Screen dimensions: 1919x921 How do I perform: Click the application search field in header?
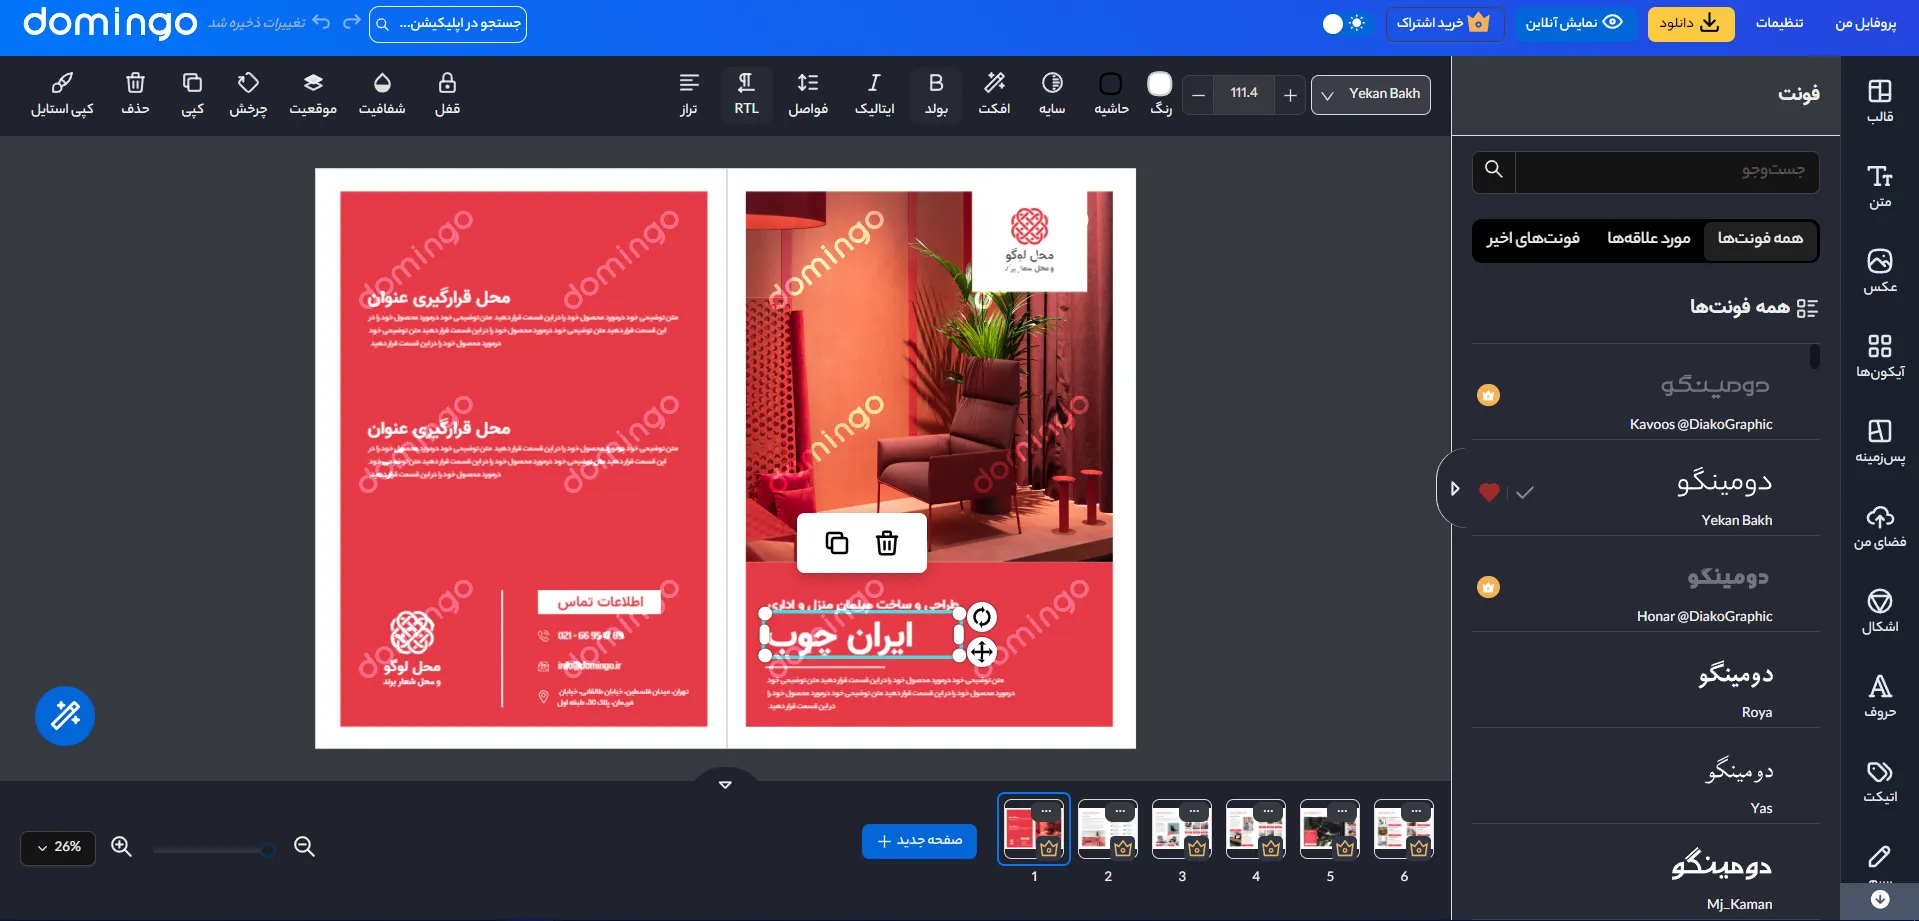point(447,23)
